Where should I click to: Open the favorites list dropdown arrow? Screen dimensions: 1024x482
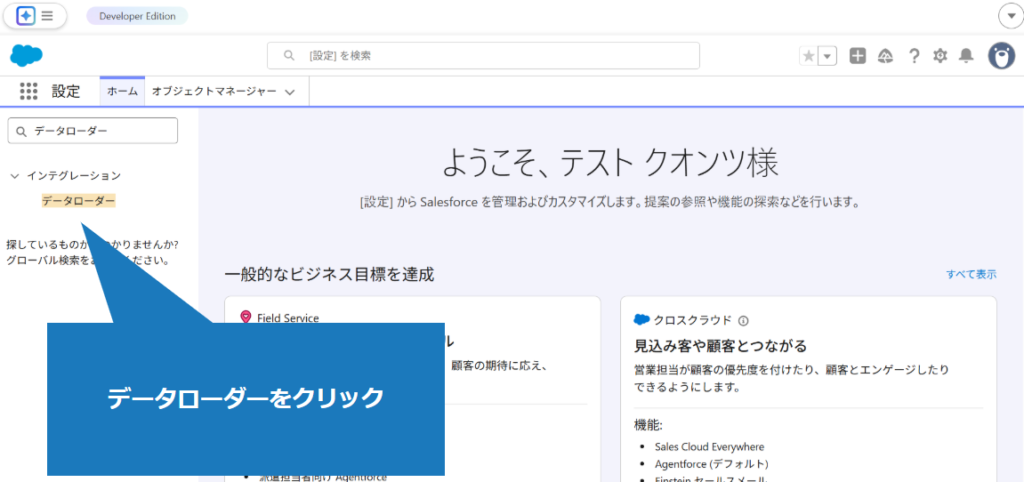(x=827, y=56)
